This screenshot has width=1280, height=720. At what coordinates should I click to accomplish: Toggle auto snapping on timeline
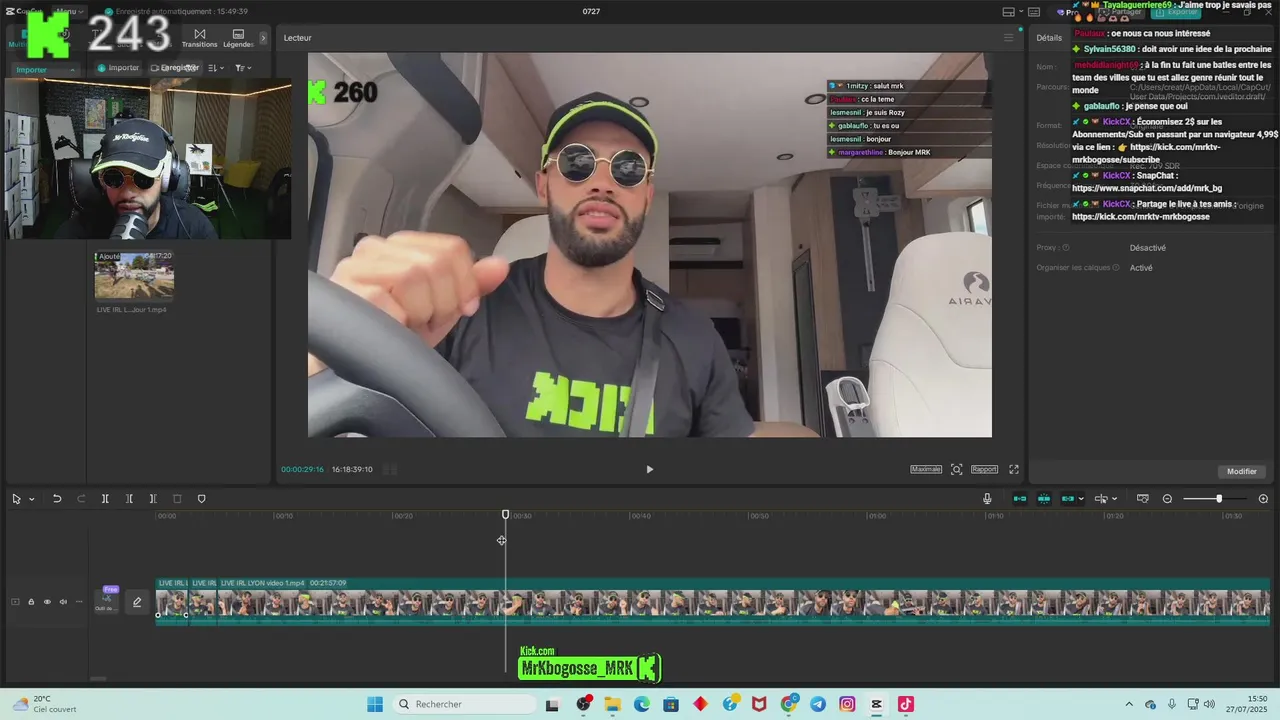point(1043,499)
